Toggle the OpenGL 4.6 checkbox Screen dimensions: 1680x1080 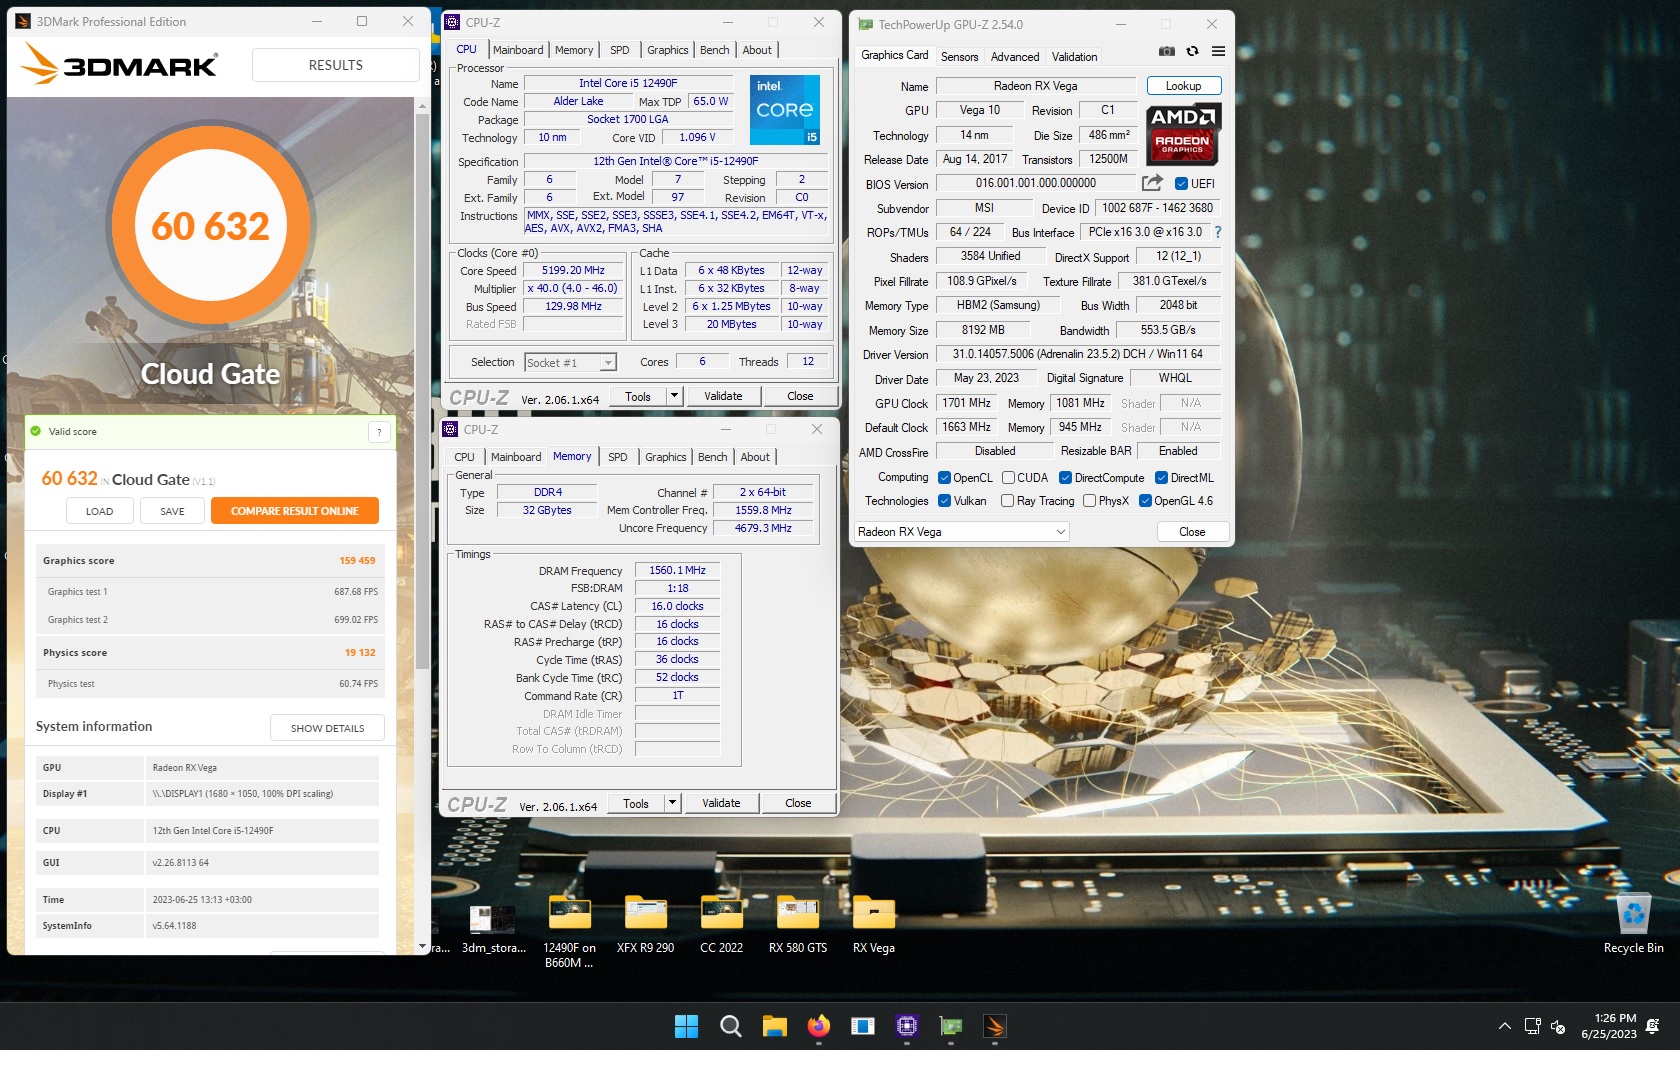1146,501
